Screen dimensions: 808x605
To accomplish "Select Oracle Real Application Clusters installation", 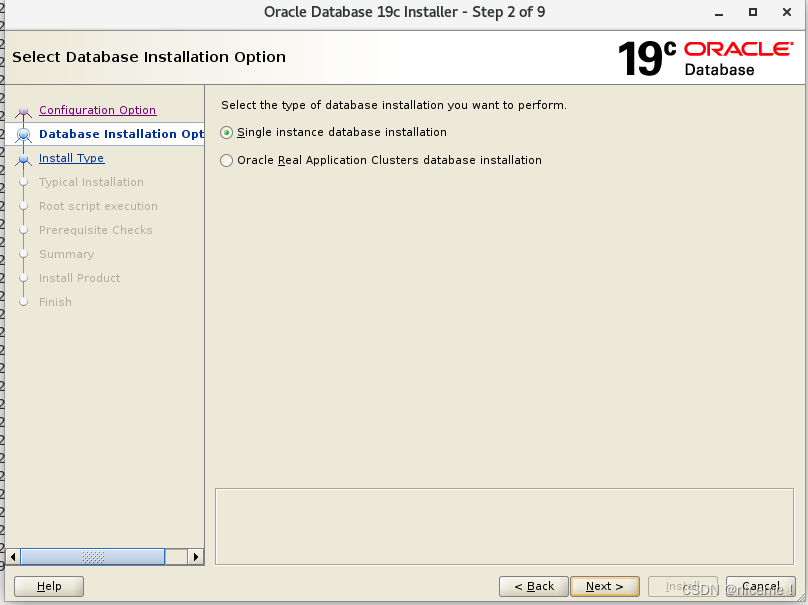I will pos(227,160).
